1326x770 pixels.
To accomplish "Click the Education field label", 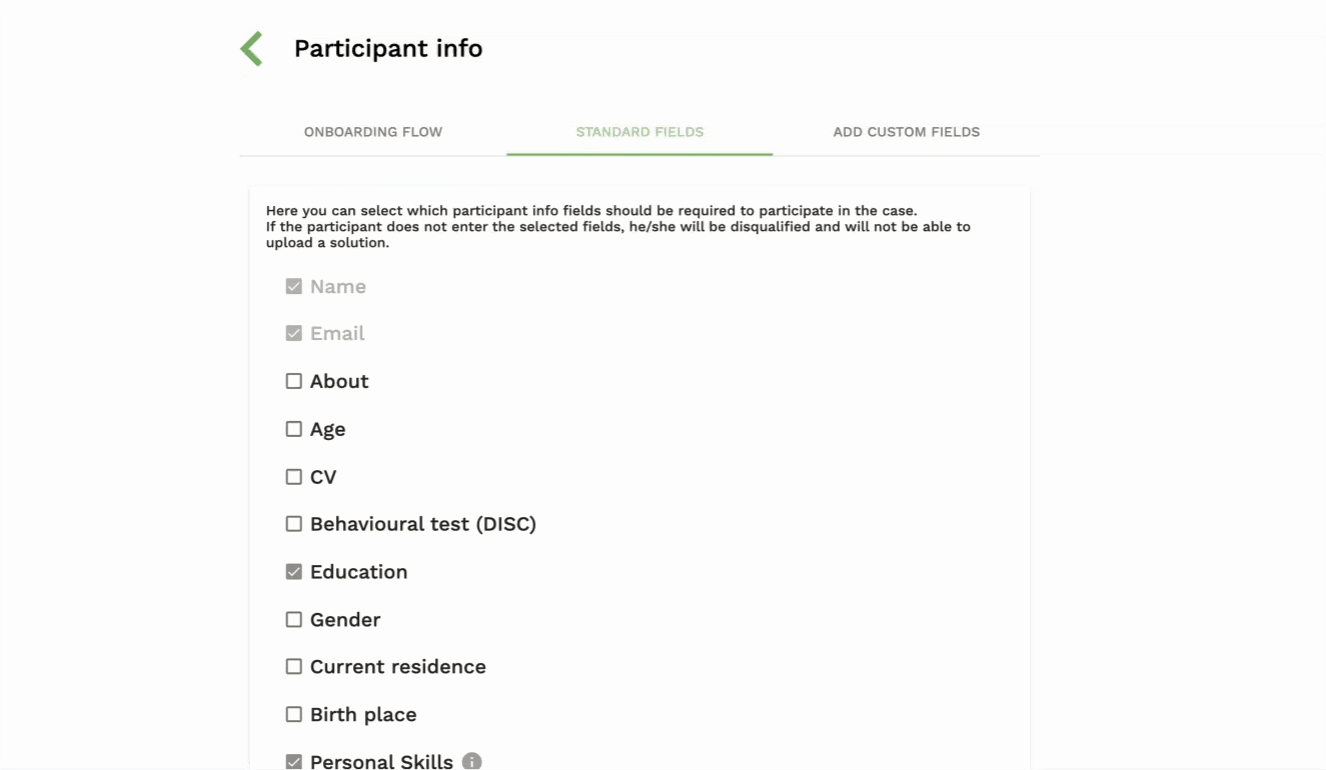I will (x=359, y=572).
